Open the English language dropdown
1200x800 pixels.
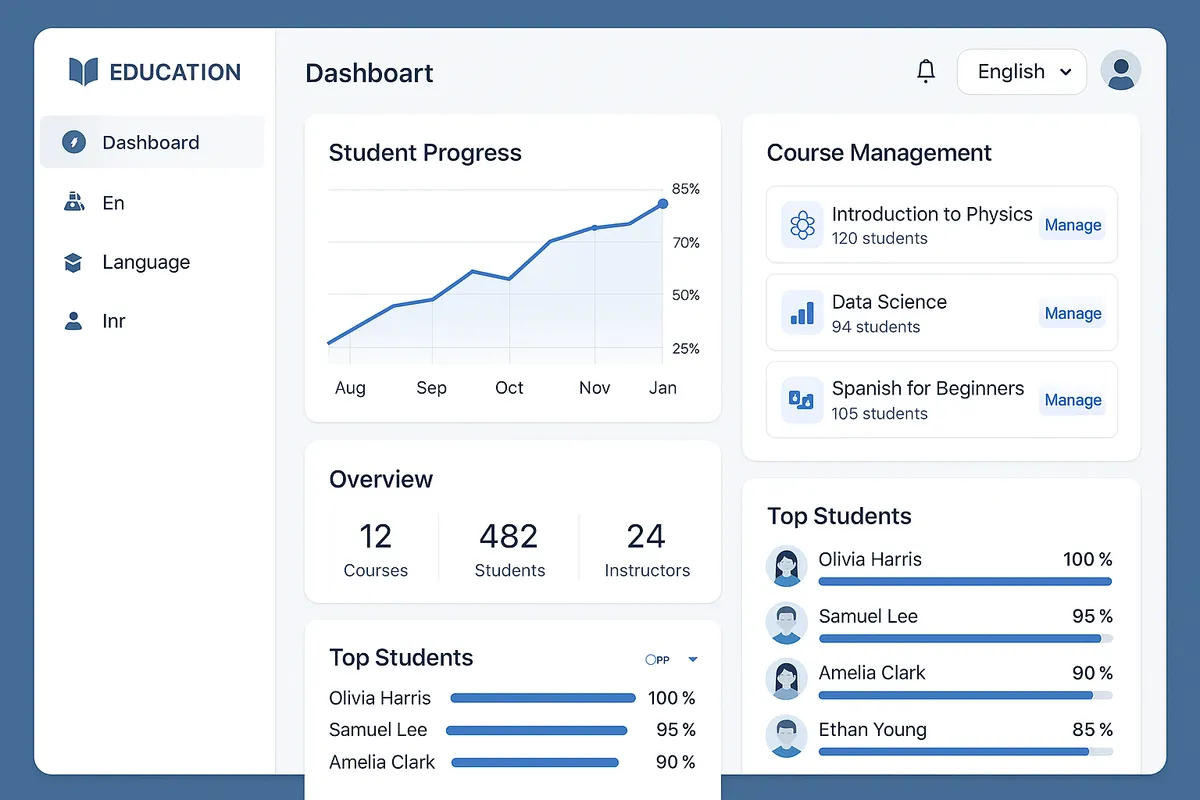(1021, 71)
